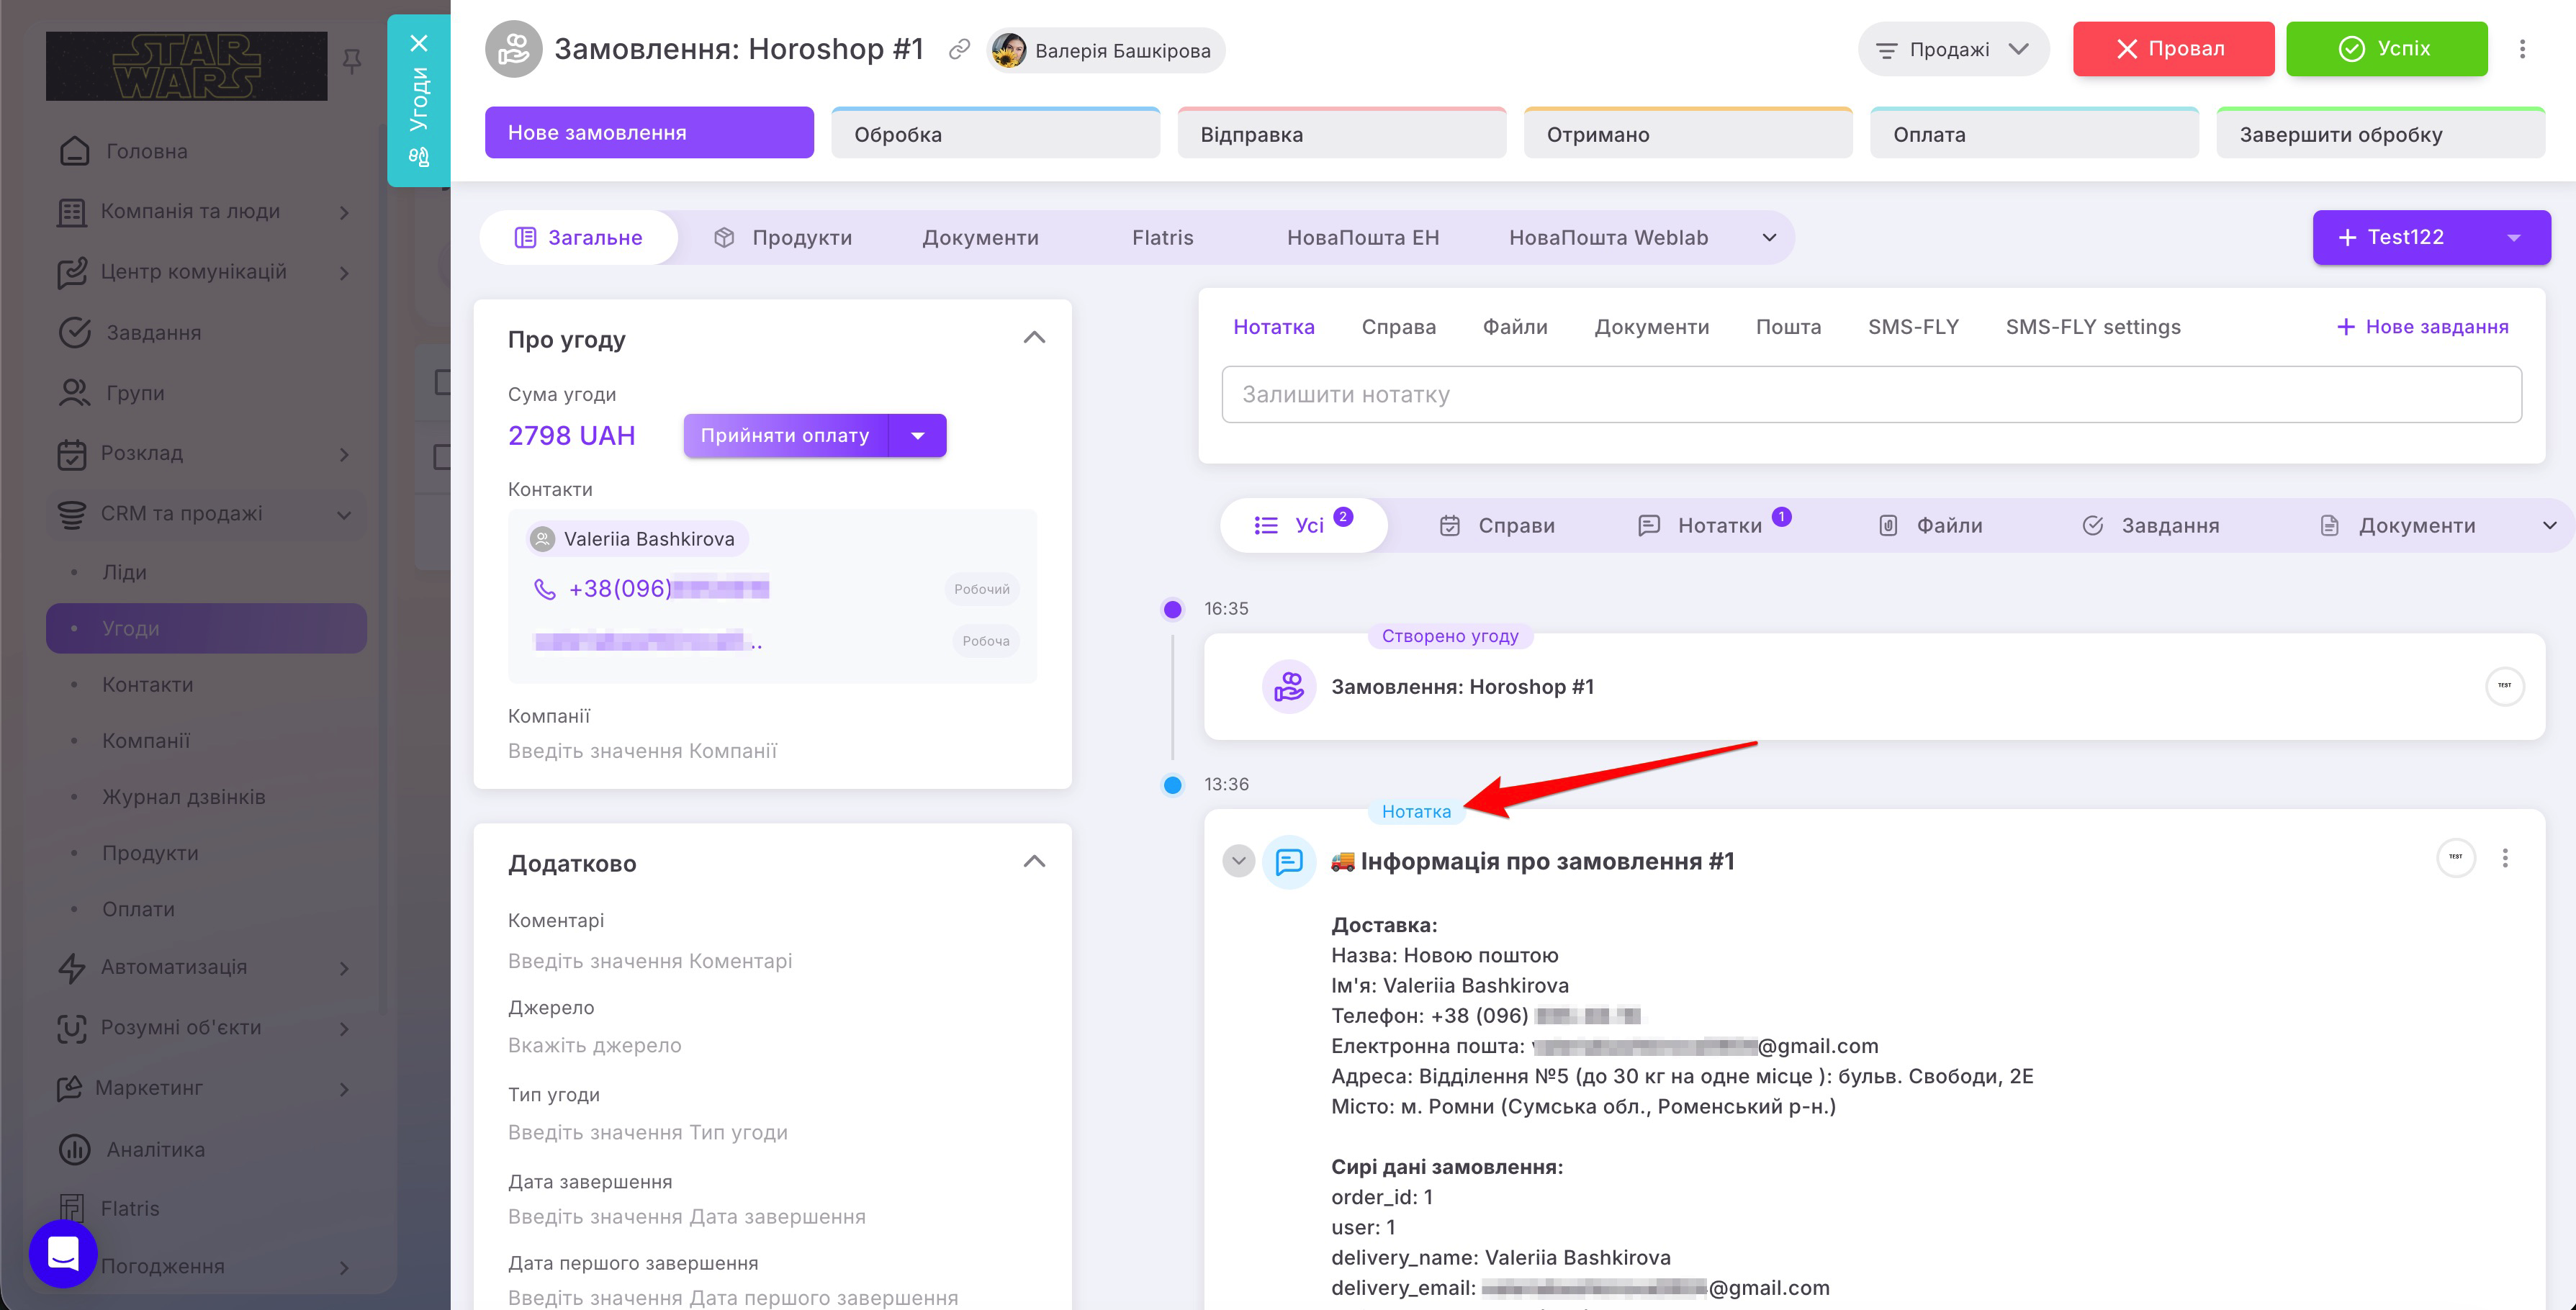
Task: Select the Справа tab
Action: [1398, 327]
